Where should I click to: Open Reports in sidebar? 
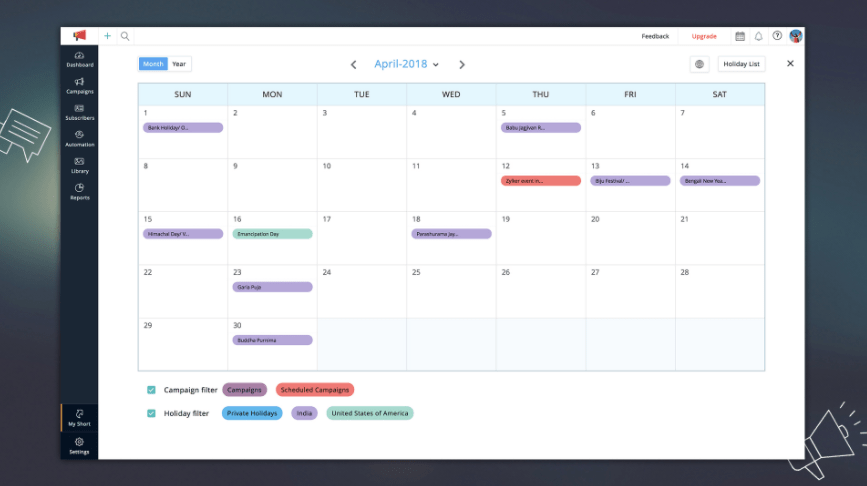(80, 192)
